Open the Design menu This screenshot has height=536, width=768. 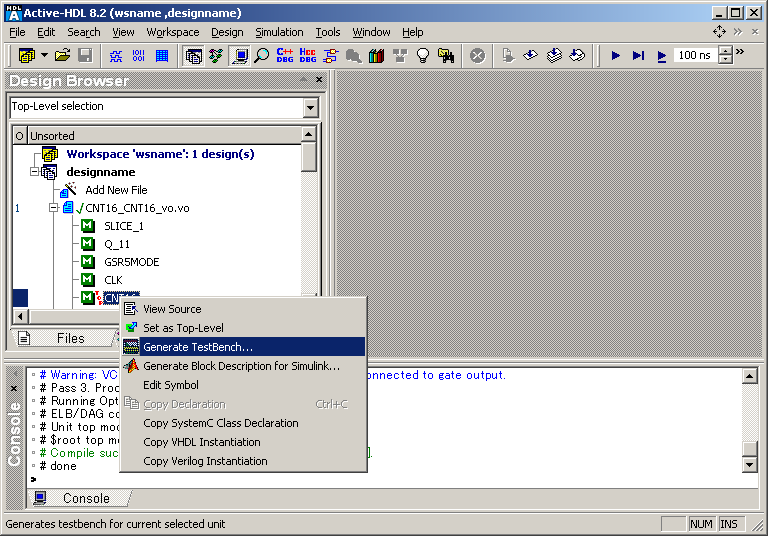point(227,32)
